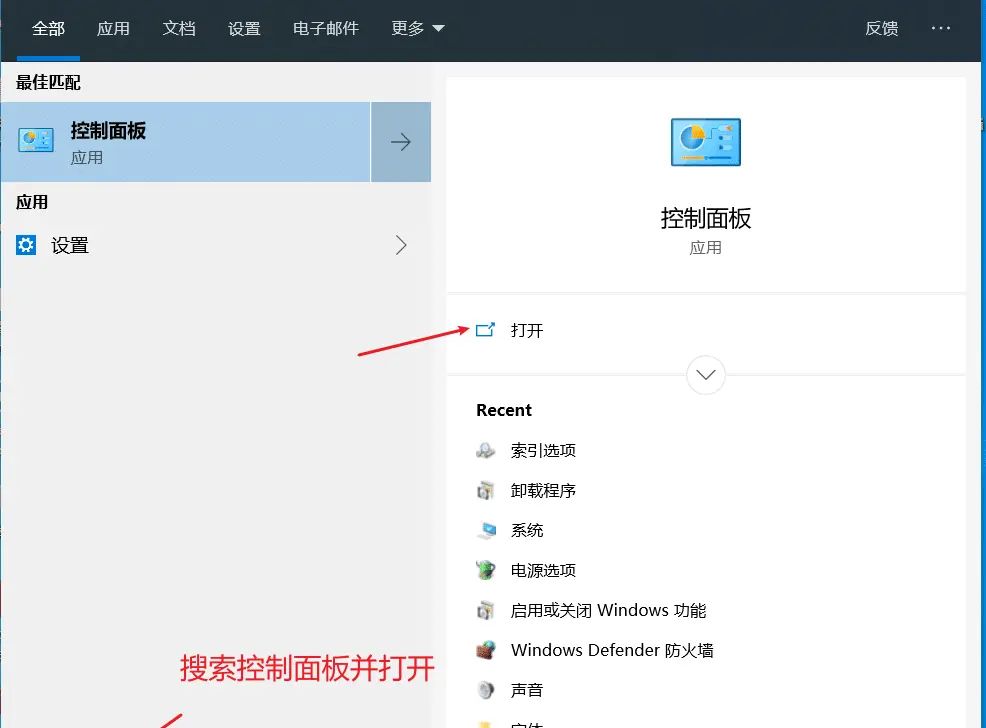Expand the 控制面板 best match arrow
Viewport: 986px width, 728px height.
pos(400,142)
